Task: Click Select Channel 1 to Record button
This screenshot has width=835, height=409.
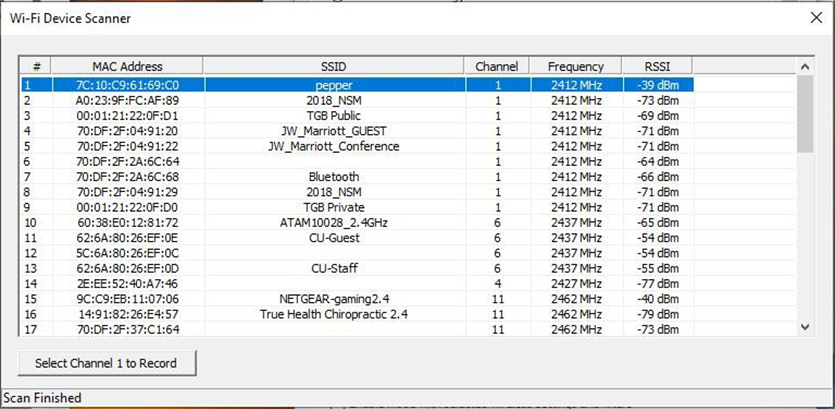Action: (x=107, y=363)
